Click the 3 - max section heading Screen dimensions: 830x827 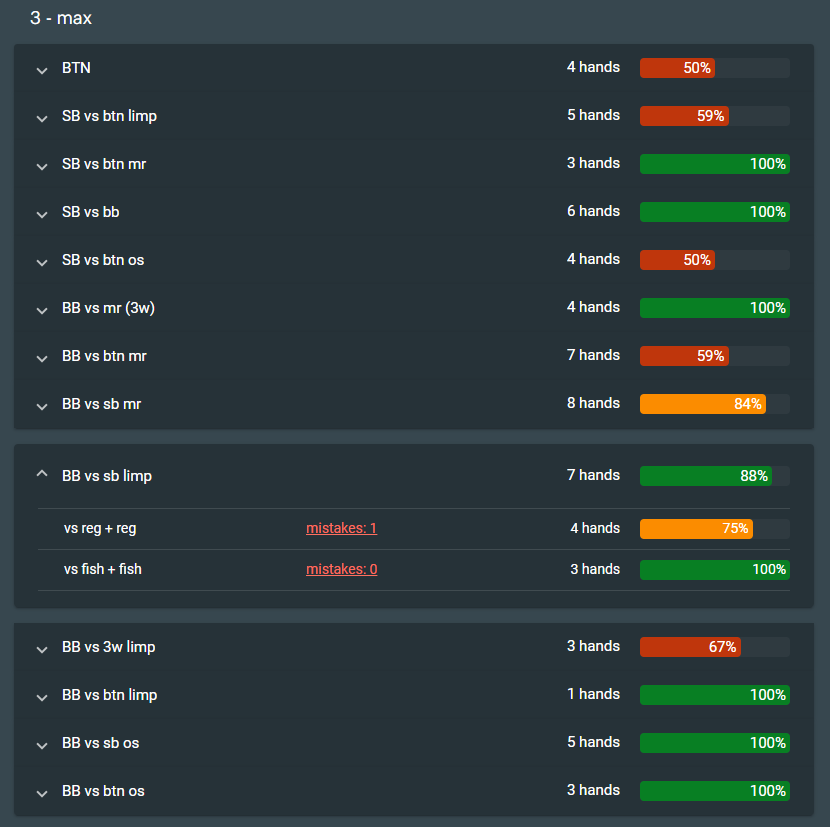(61, 18)
